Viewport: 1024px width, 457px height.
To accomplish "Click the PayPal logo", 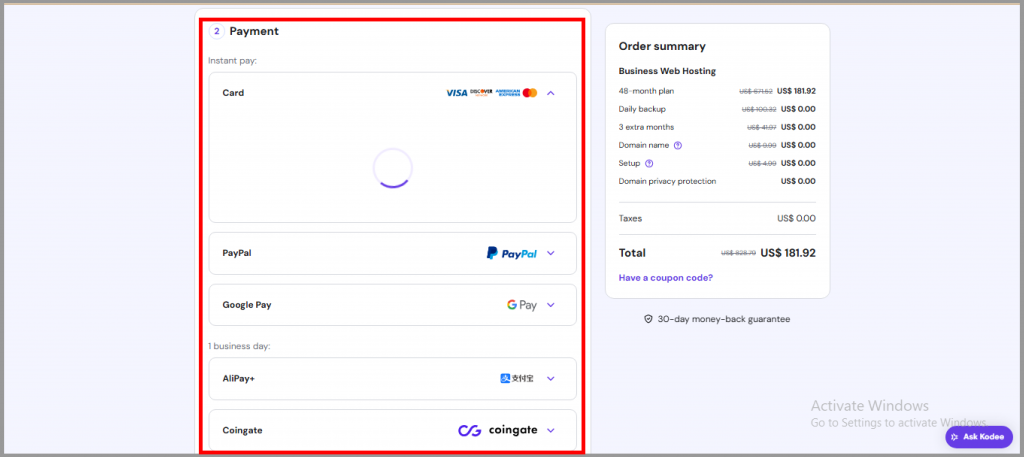I will point(511,253).
